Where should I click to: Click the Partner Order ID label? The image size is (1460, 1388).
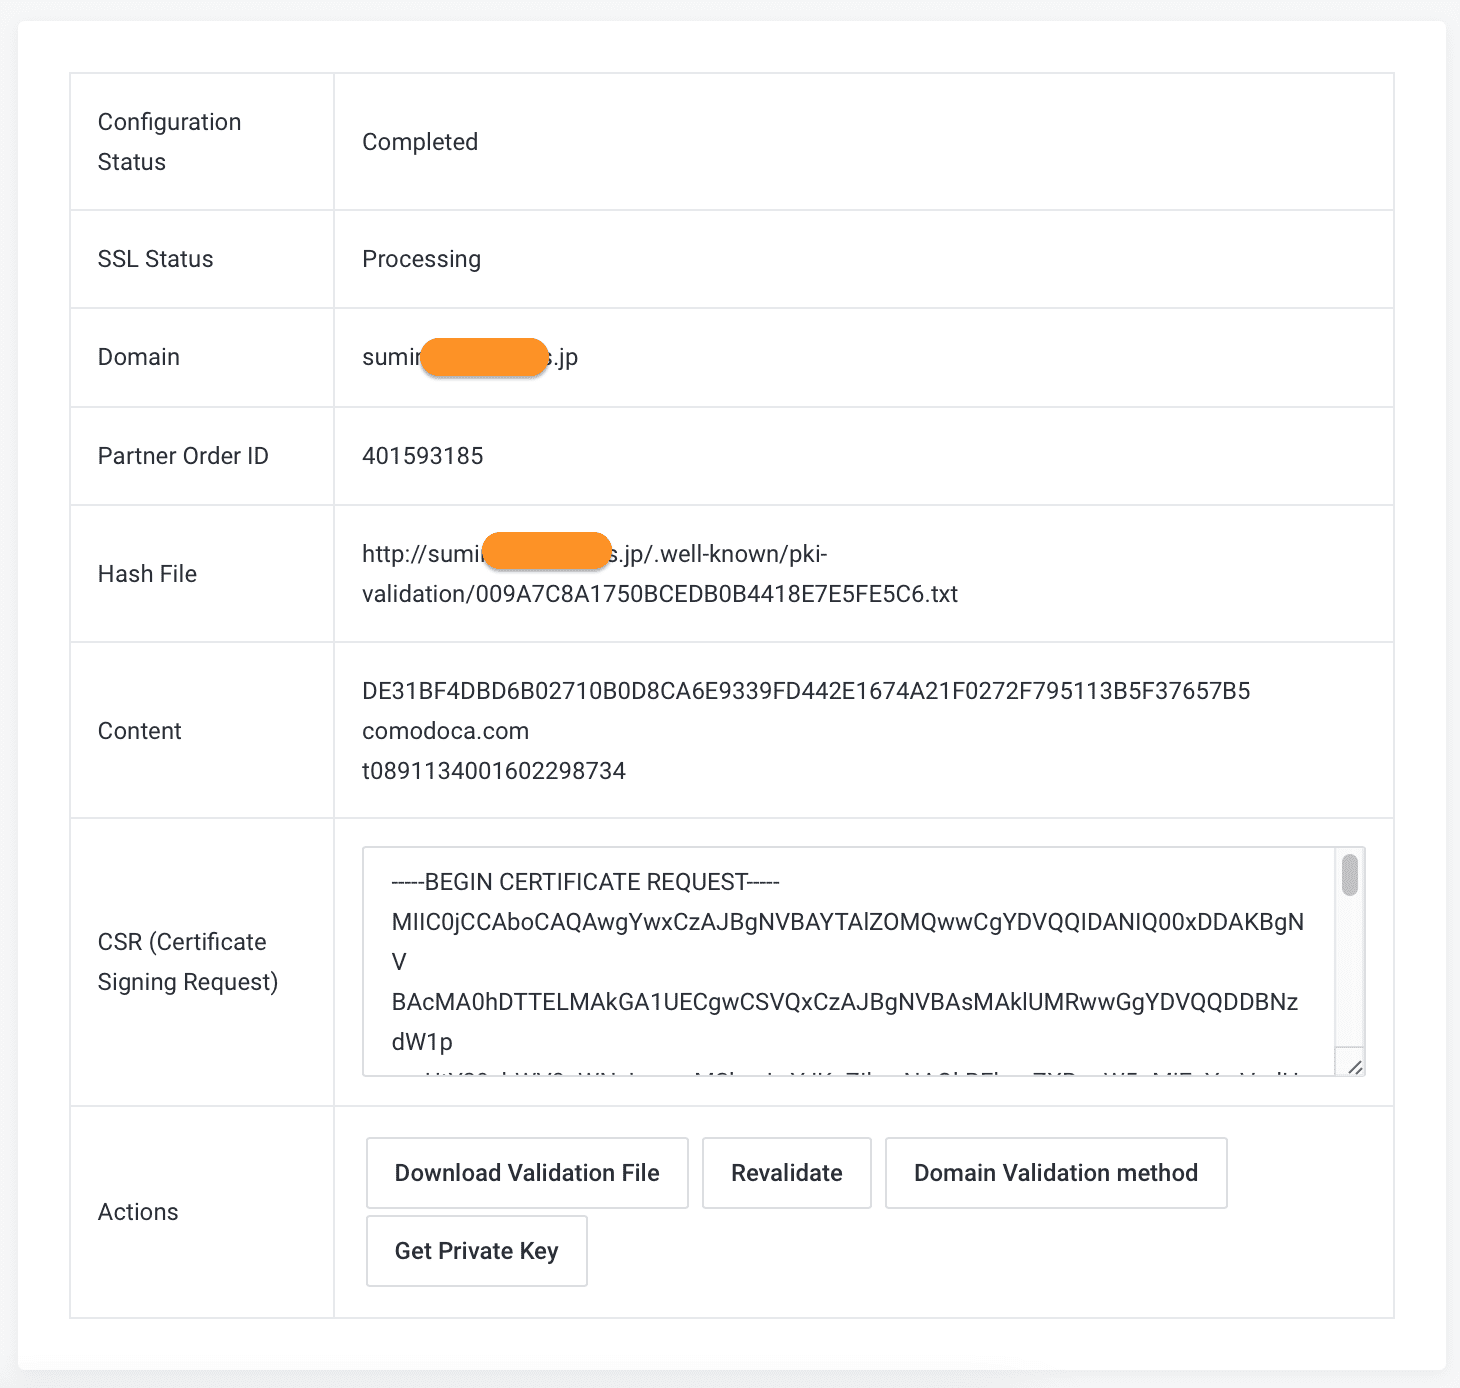click(183, 456)
